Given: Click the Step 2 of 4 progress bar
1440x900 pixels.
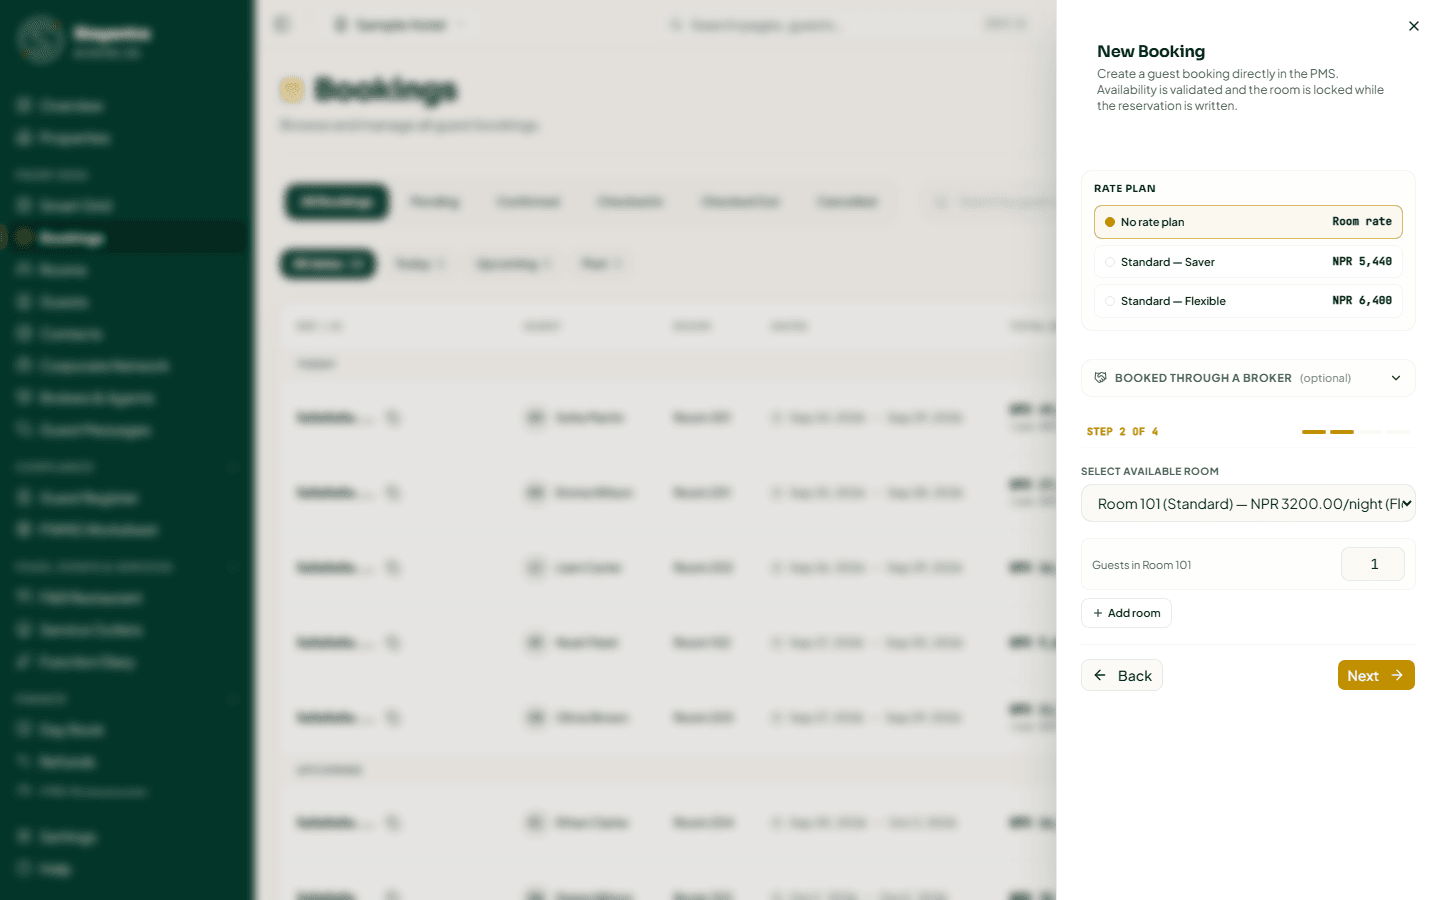Looking at the screenshot, I should point(1355,432).
